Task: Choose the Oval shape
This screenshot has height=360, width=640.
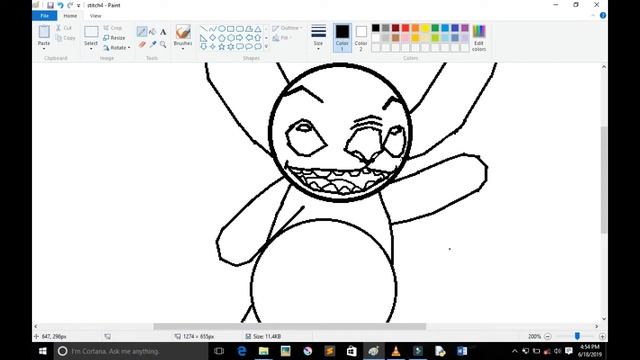Action: [222, 29]
